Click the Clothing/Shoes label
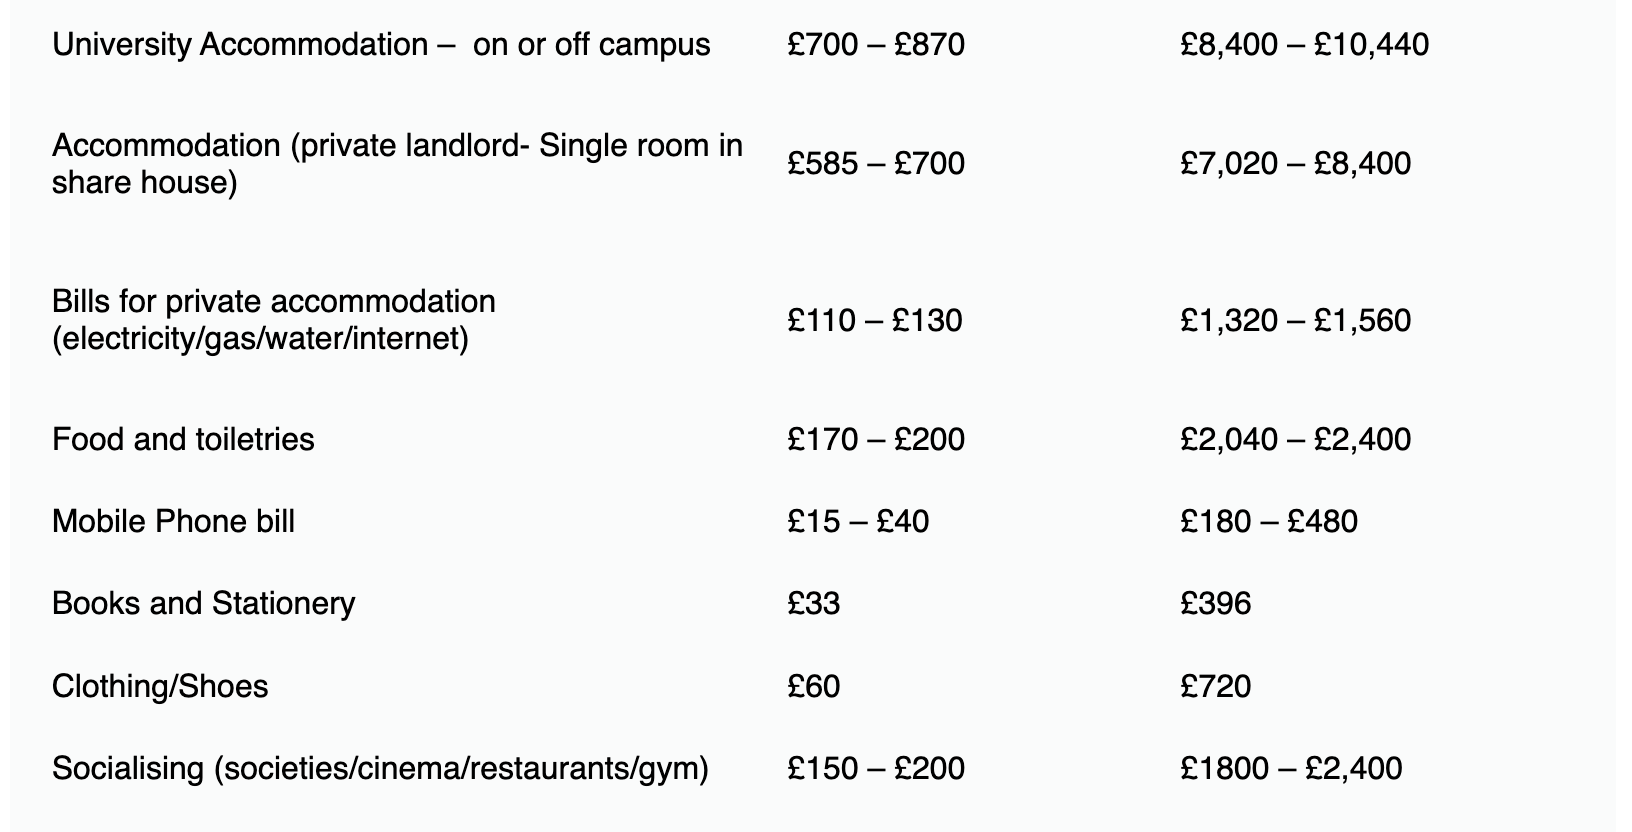1632x832 pixels. 160,687
